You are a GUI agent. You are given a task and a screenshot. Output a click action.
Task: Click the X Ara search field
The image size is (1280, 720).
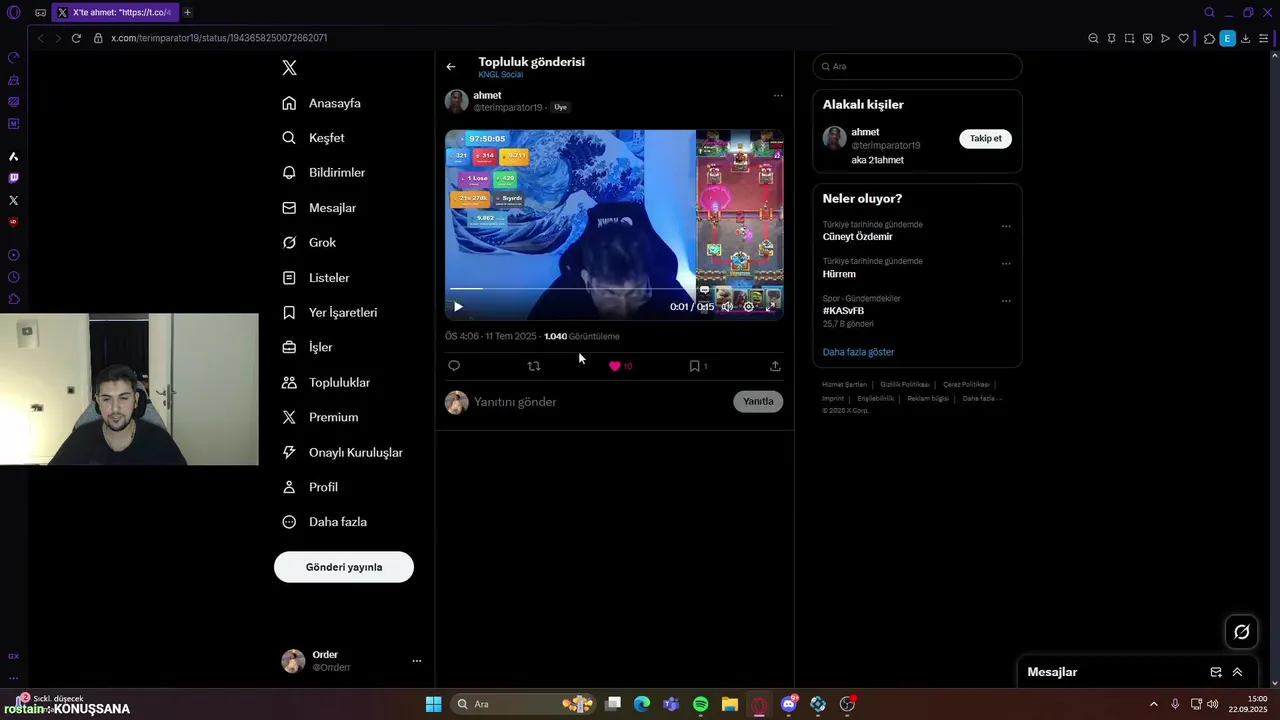[917, 66]
